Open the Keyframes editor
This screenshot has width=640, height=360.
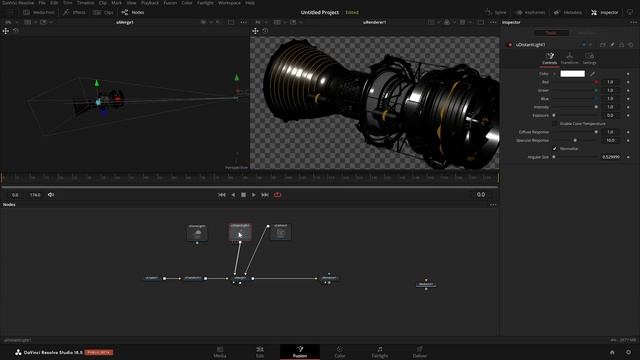coord(530,12)
